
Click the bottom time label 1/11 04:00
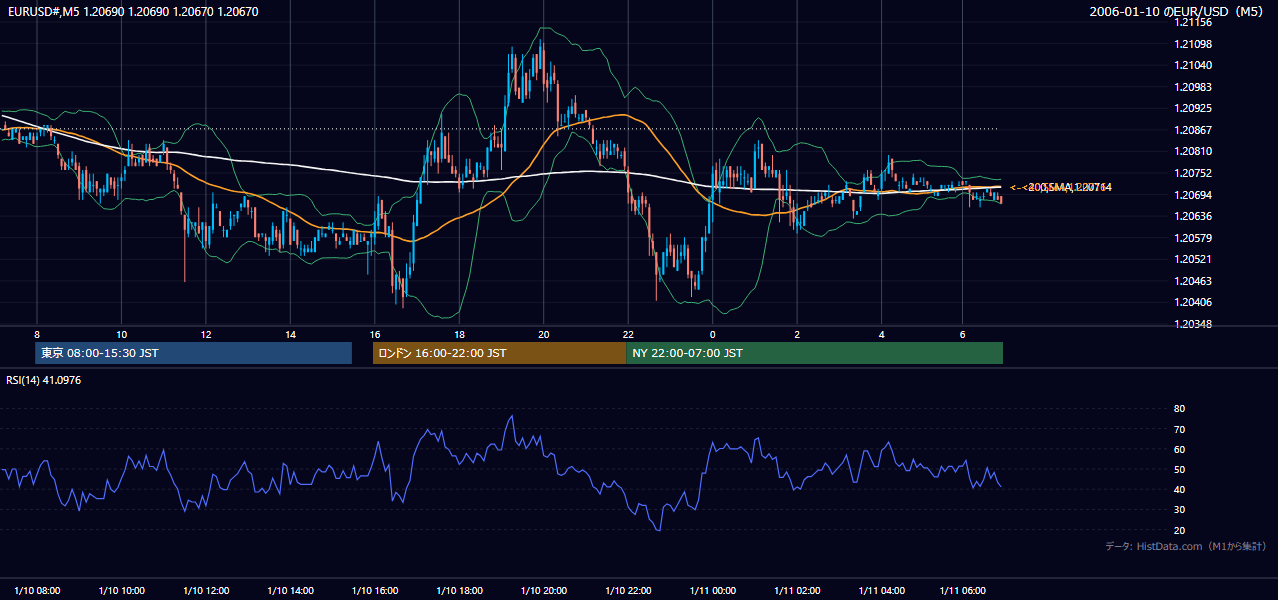coord(882,590)
